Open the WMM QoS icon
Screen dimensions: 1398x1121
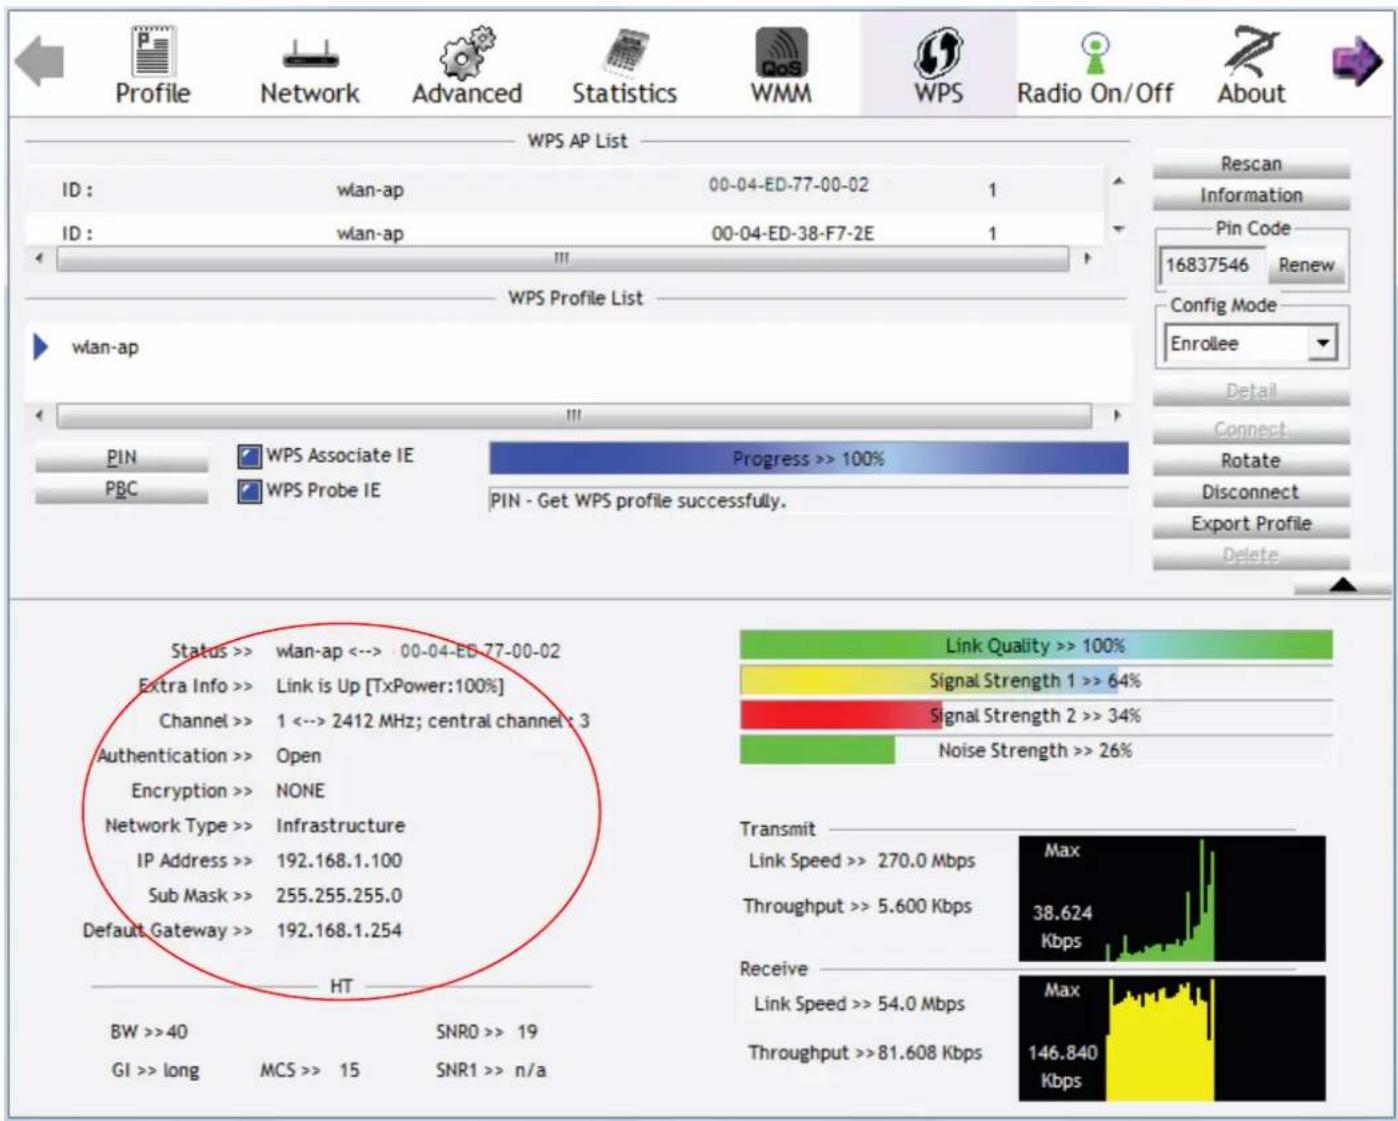(781, 52)
